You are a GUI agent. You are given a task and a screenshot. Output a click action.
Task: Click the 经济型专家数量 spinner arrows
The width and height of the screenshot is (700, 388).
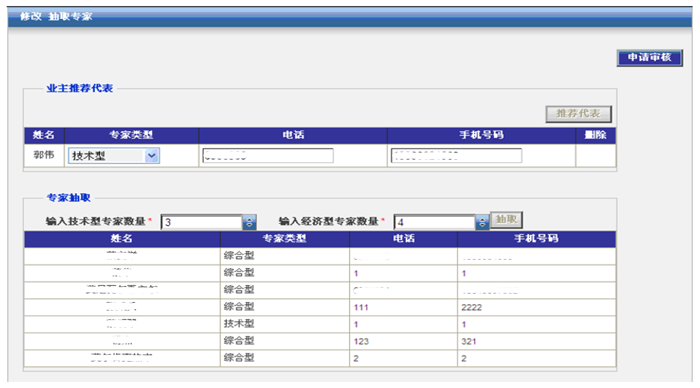(482, 222)
